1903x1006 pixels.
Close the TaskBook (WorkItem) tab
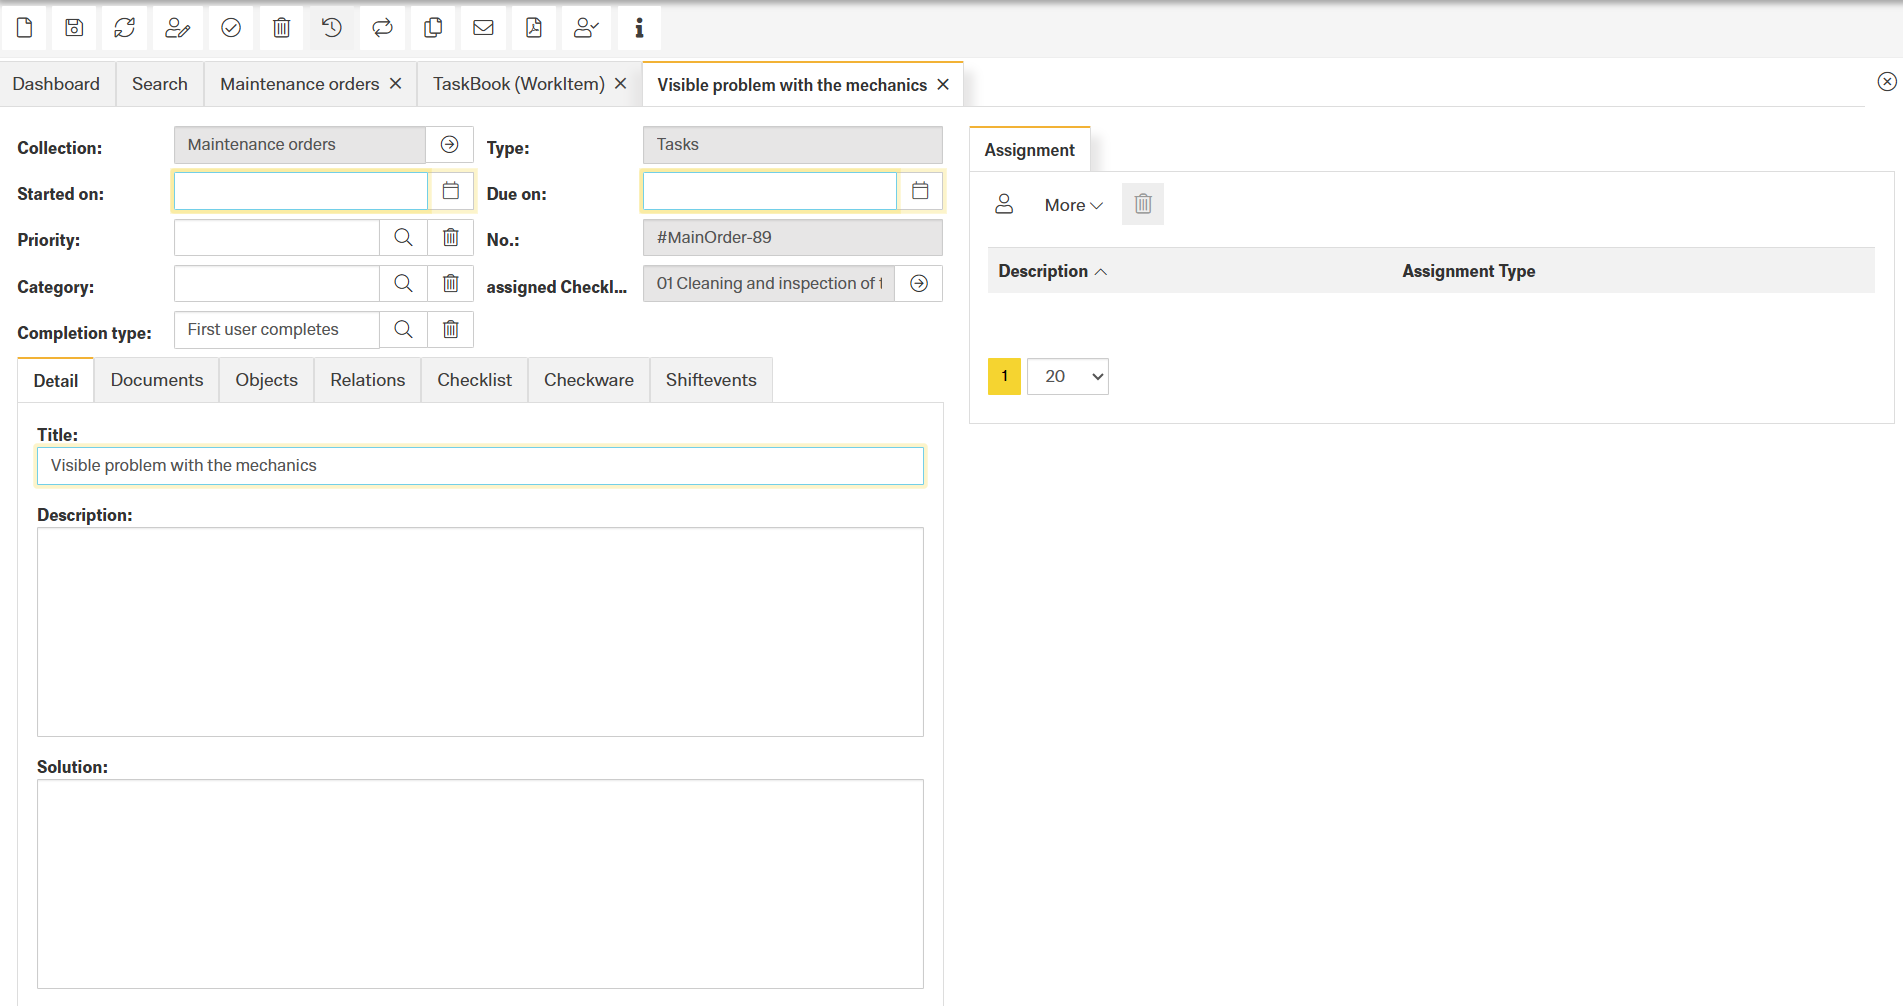(621, 84)
